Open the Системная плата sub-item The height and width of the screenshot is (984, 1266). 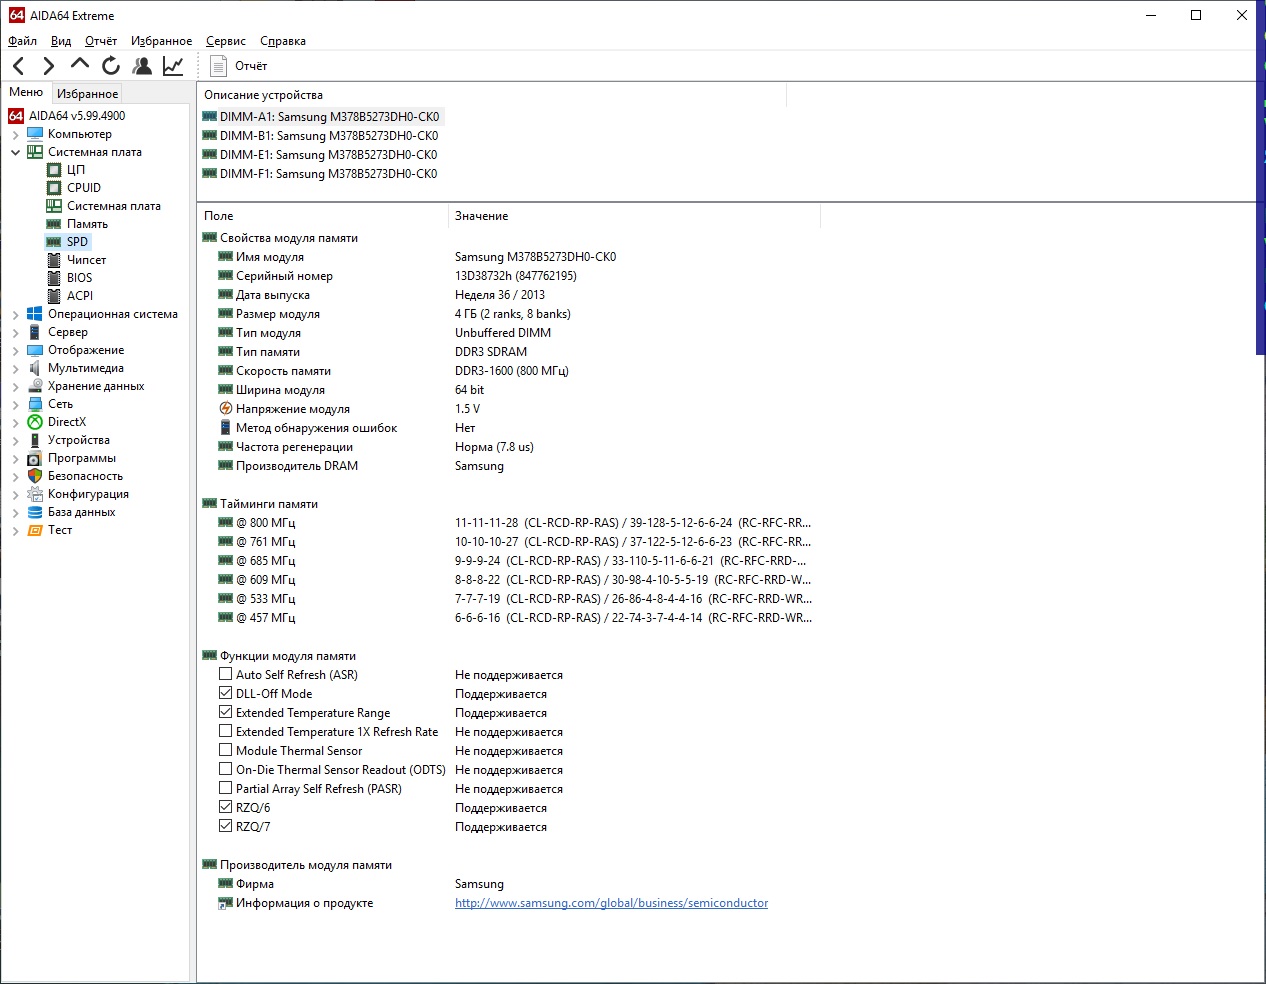coord(104,206)
